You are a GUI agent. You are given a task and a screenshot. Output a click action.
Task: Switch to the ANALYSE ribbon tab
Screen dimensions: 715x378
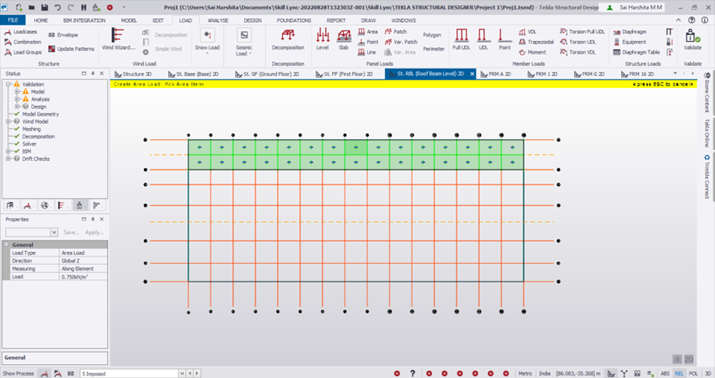[218, 21]
